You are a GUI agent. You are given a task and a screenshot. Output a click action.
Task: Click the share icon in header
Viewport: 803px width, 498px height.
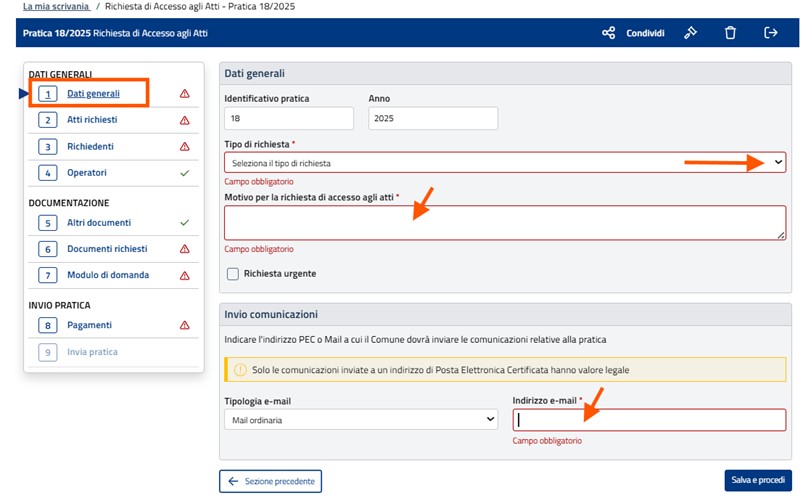tap(608, 33)
